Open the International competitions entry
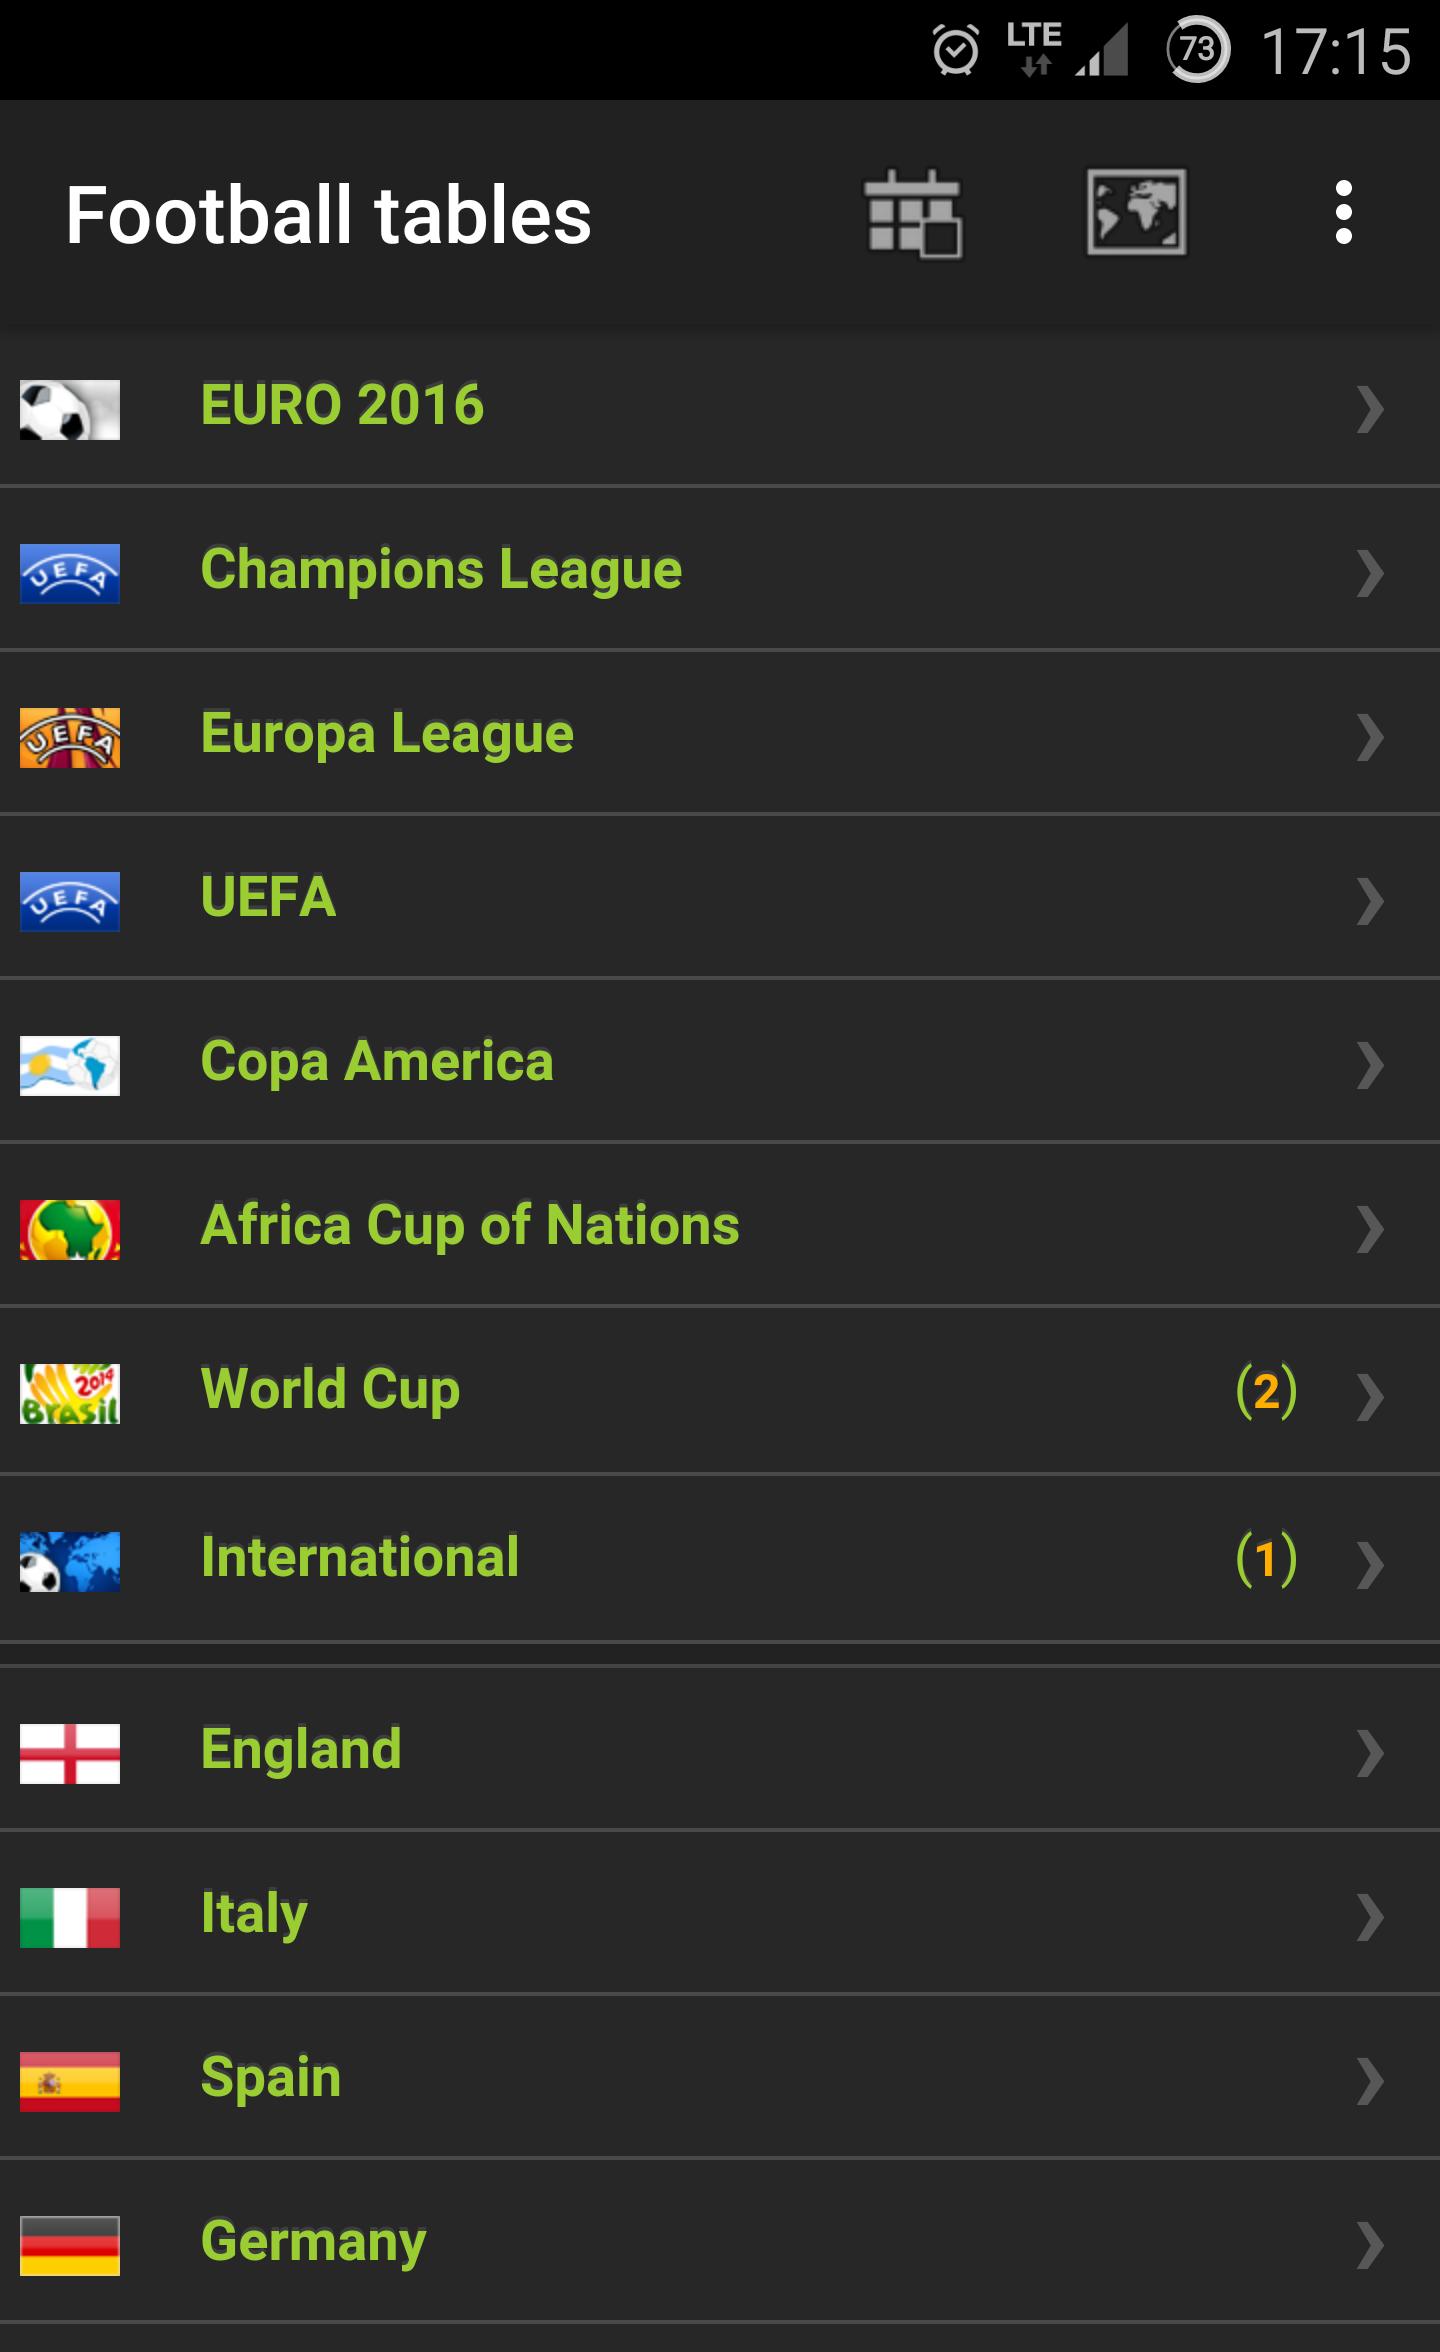1440x2352 pixels. (720, 1558)
